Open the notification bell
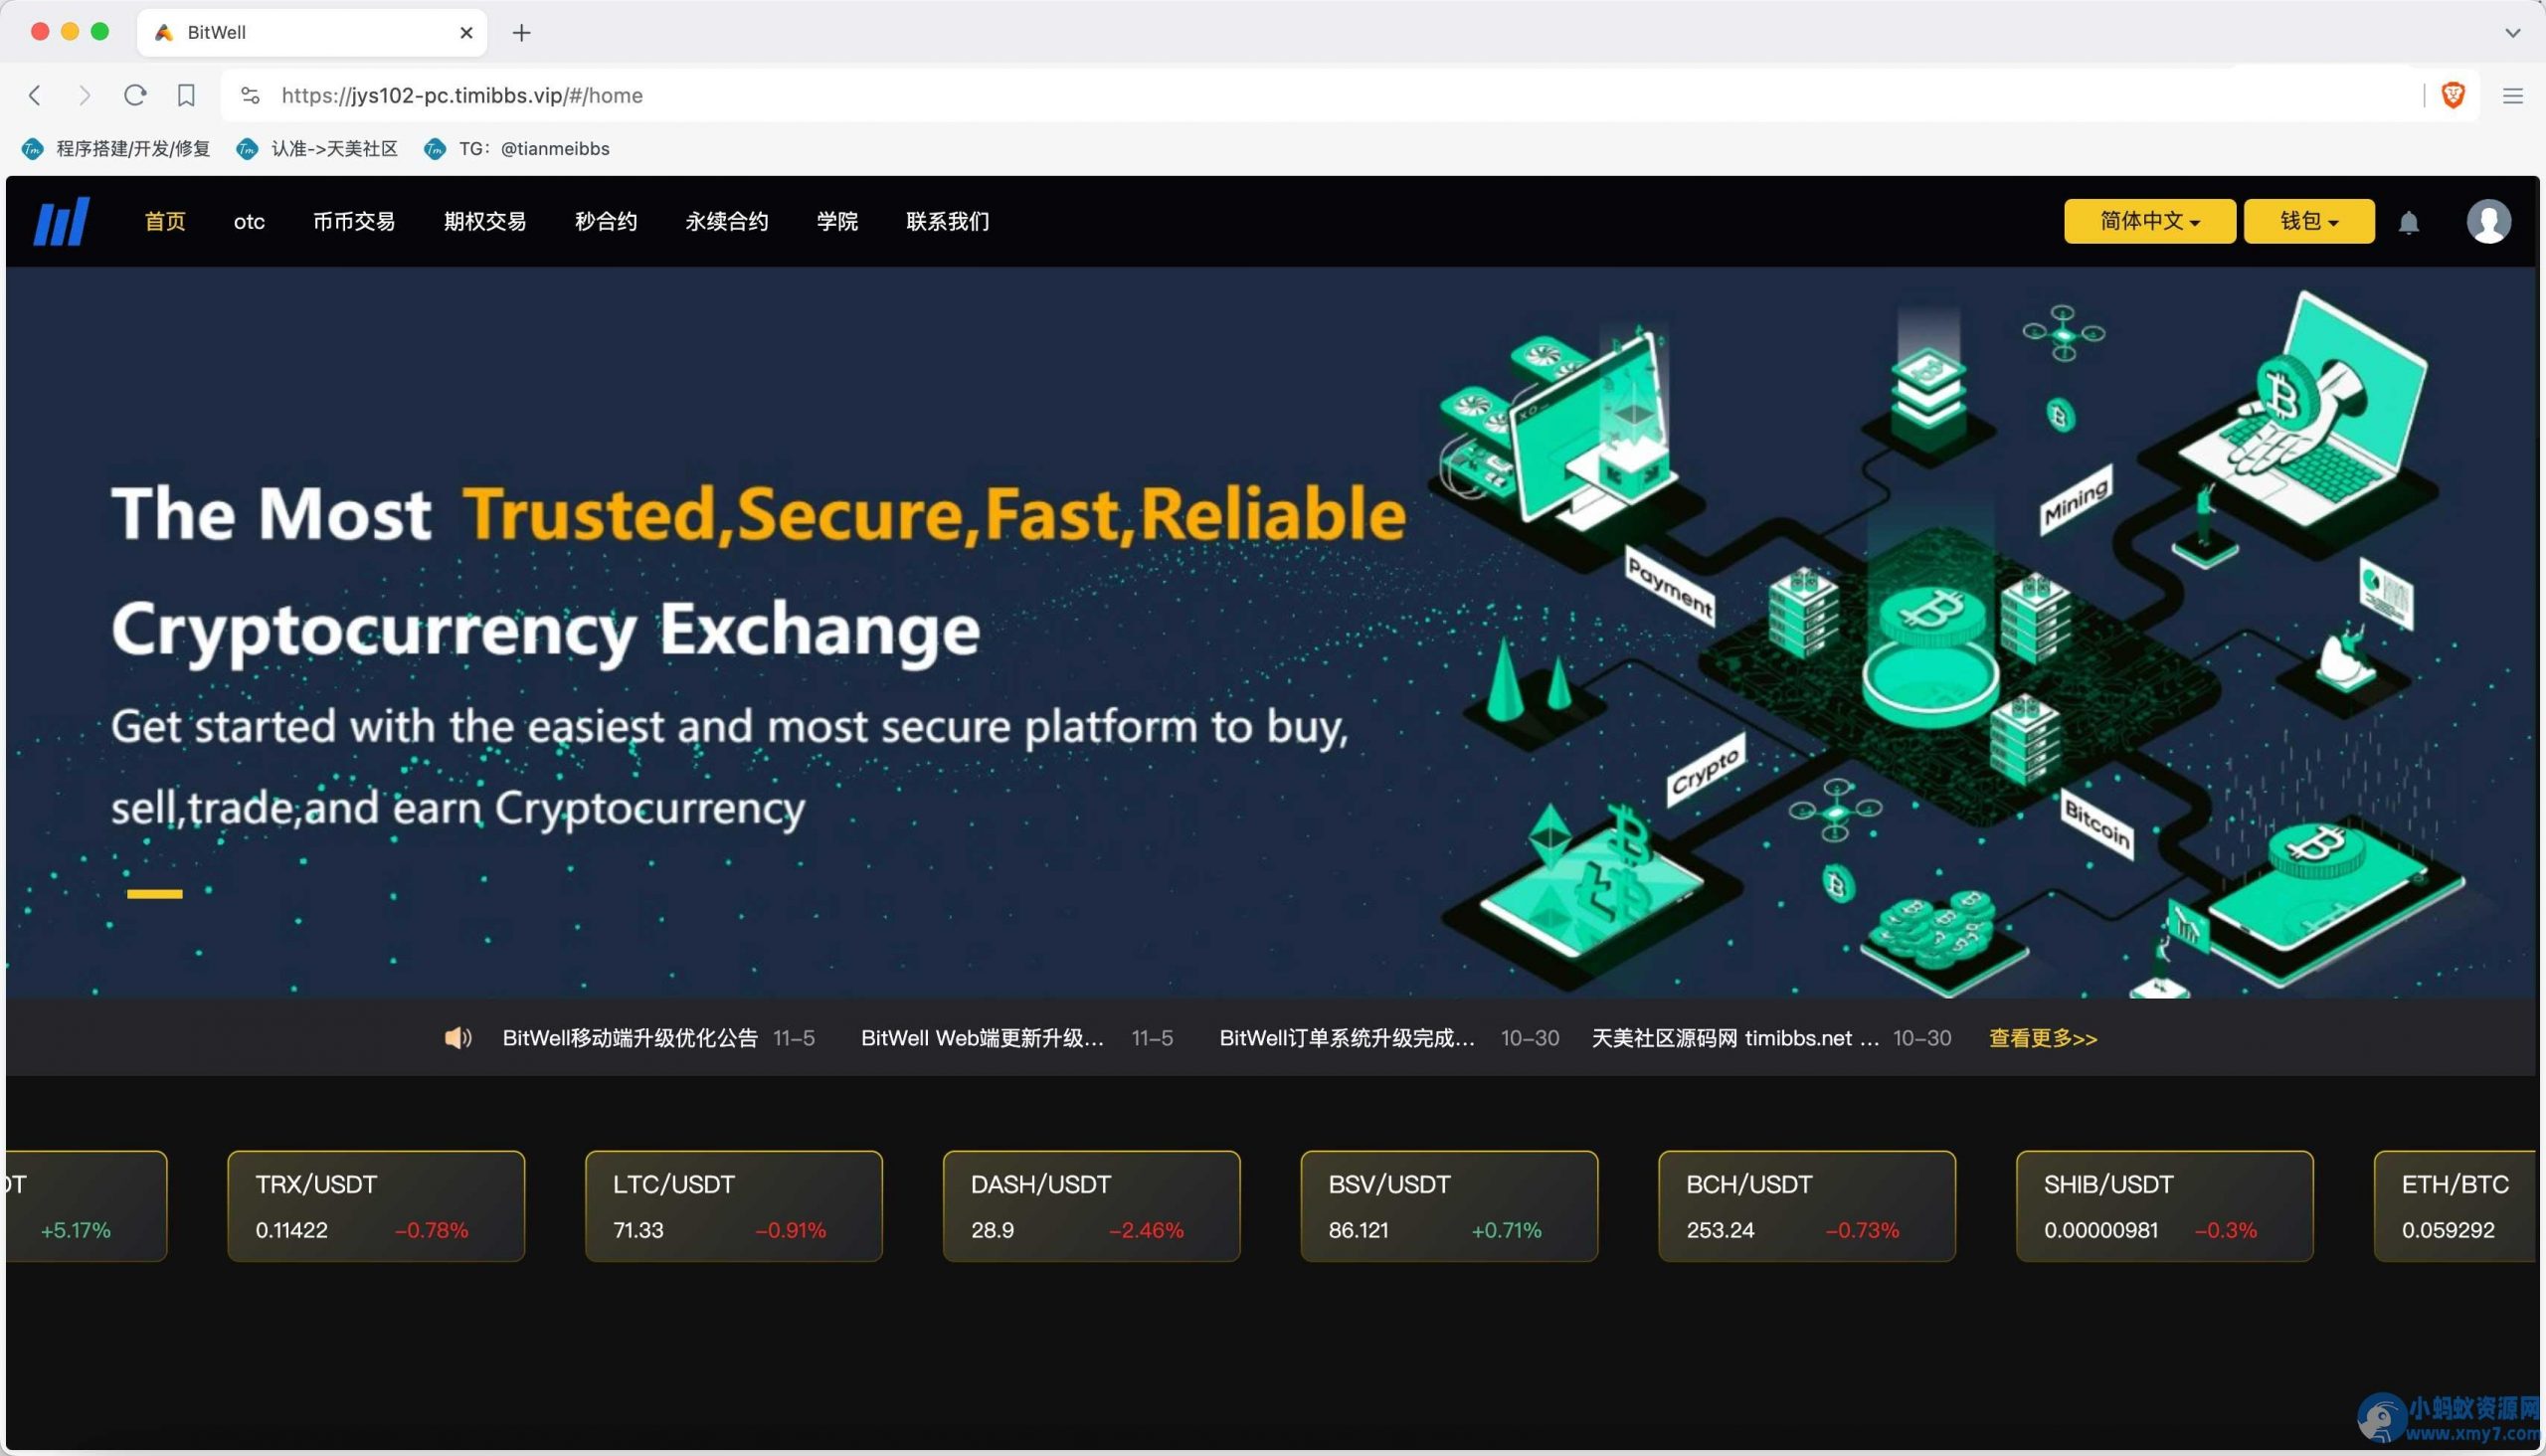Screen dimensions: 2546x1456 click(2408, 222)
